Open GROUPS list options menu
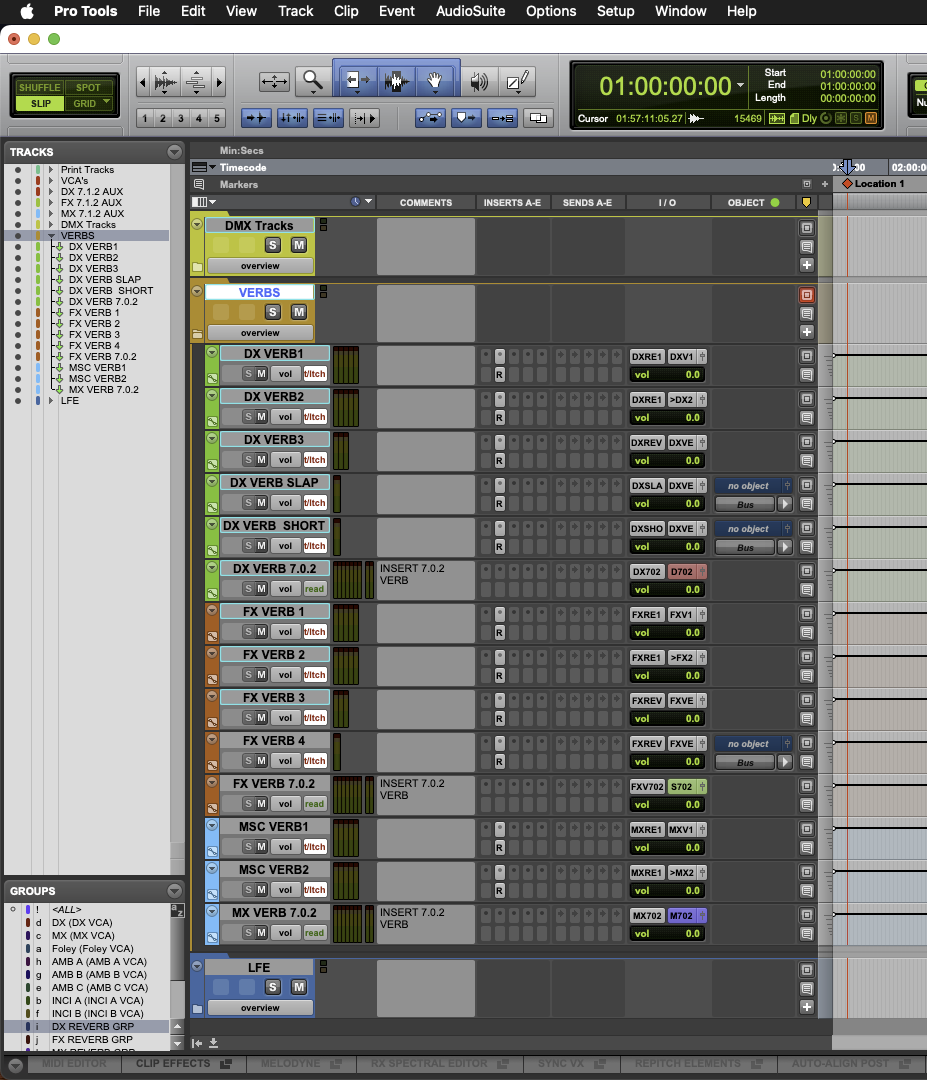This screenshot has height=1080, width=927. (174, 891)
